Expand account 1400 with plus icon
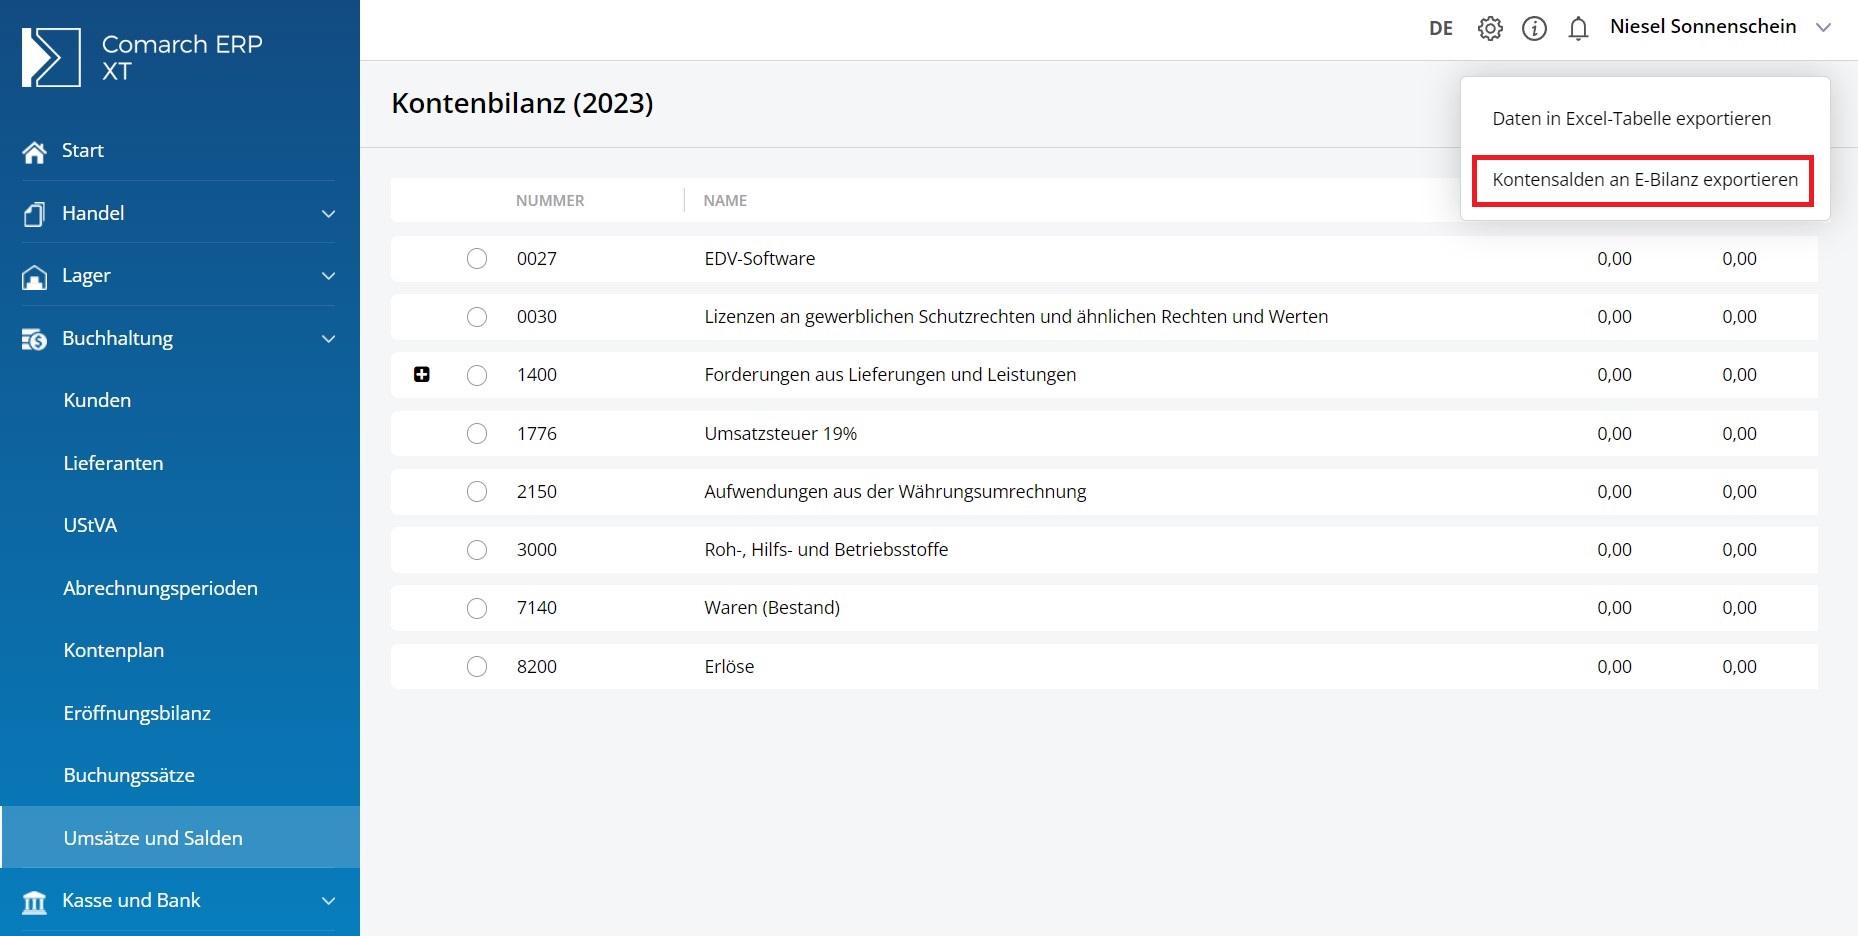Image resolution: width=1858 pixels, height=936 pixels. click(x=422, y=374)
